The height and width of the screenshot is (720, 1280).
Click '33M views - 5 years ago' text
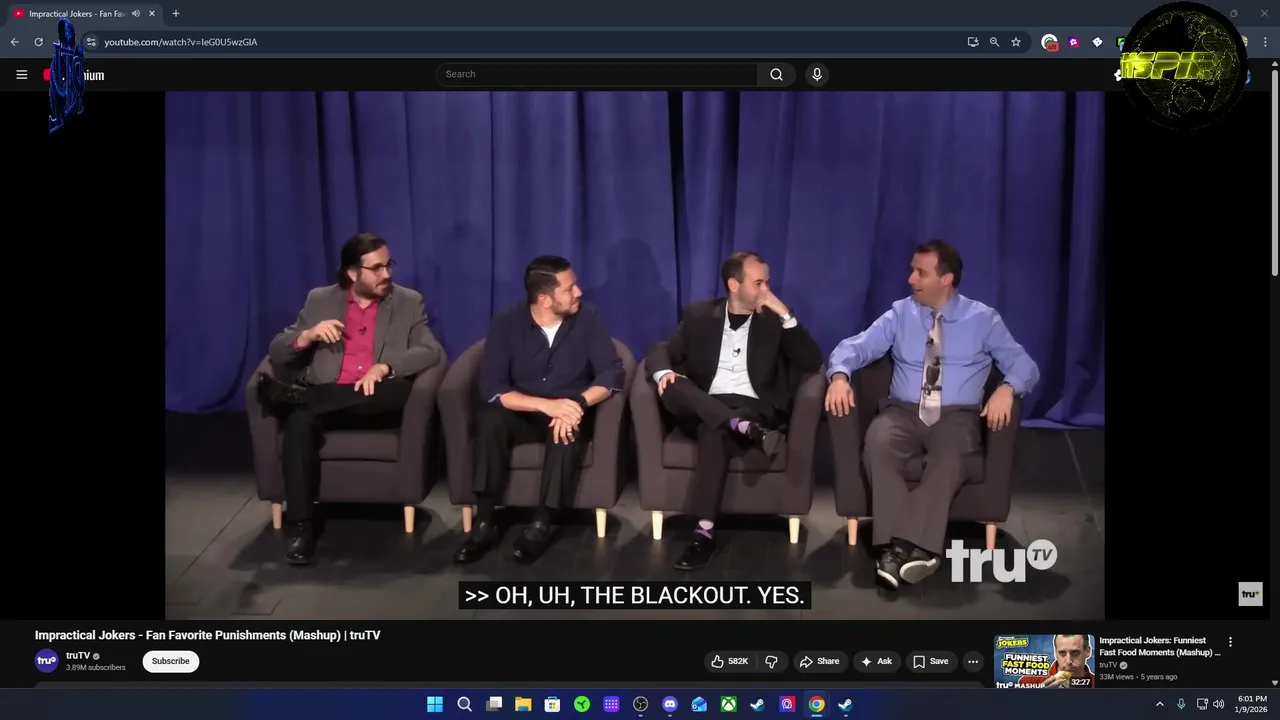[1138, 677]
